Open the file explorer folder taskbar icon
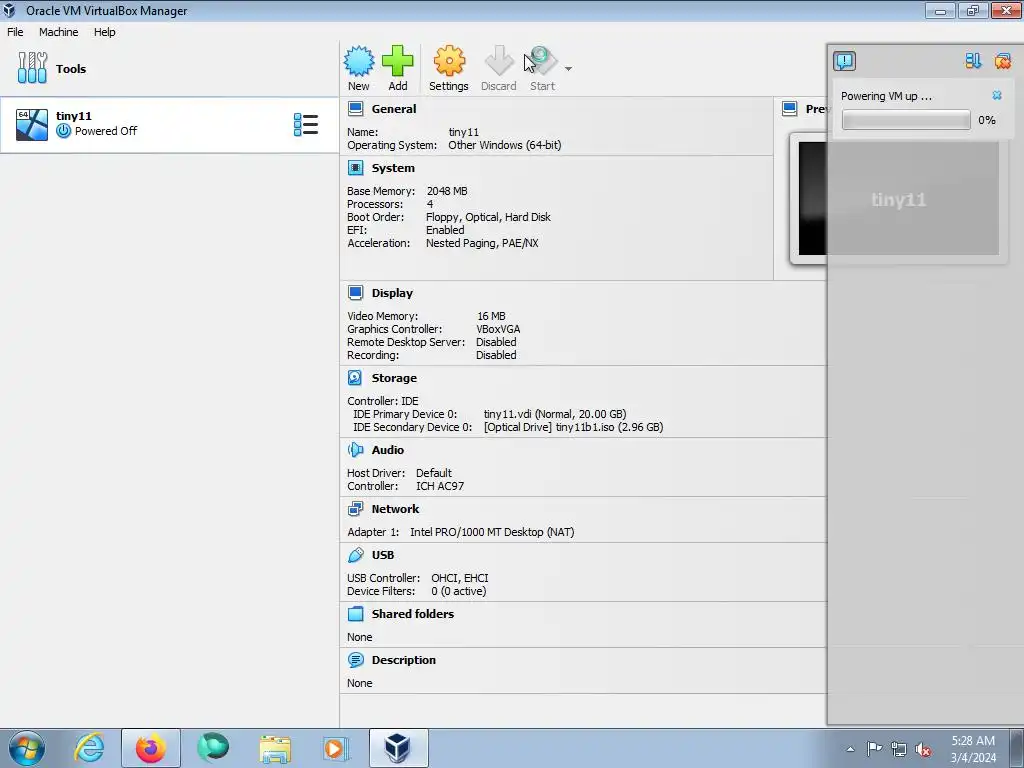The width and height of the screenshot is (1024, 768). [x=275, y=748]
